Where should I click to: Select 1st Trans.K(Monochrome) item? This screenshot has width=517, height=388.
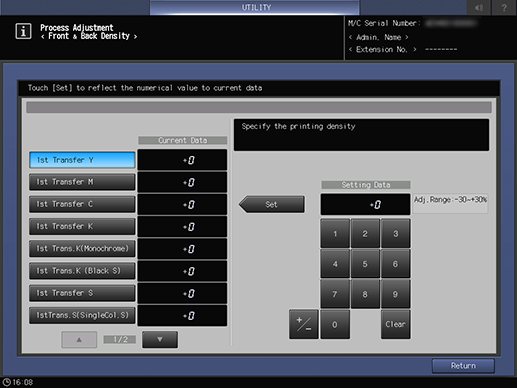82,249
